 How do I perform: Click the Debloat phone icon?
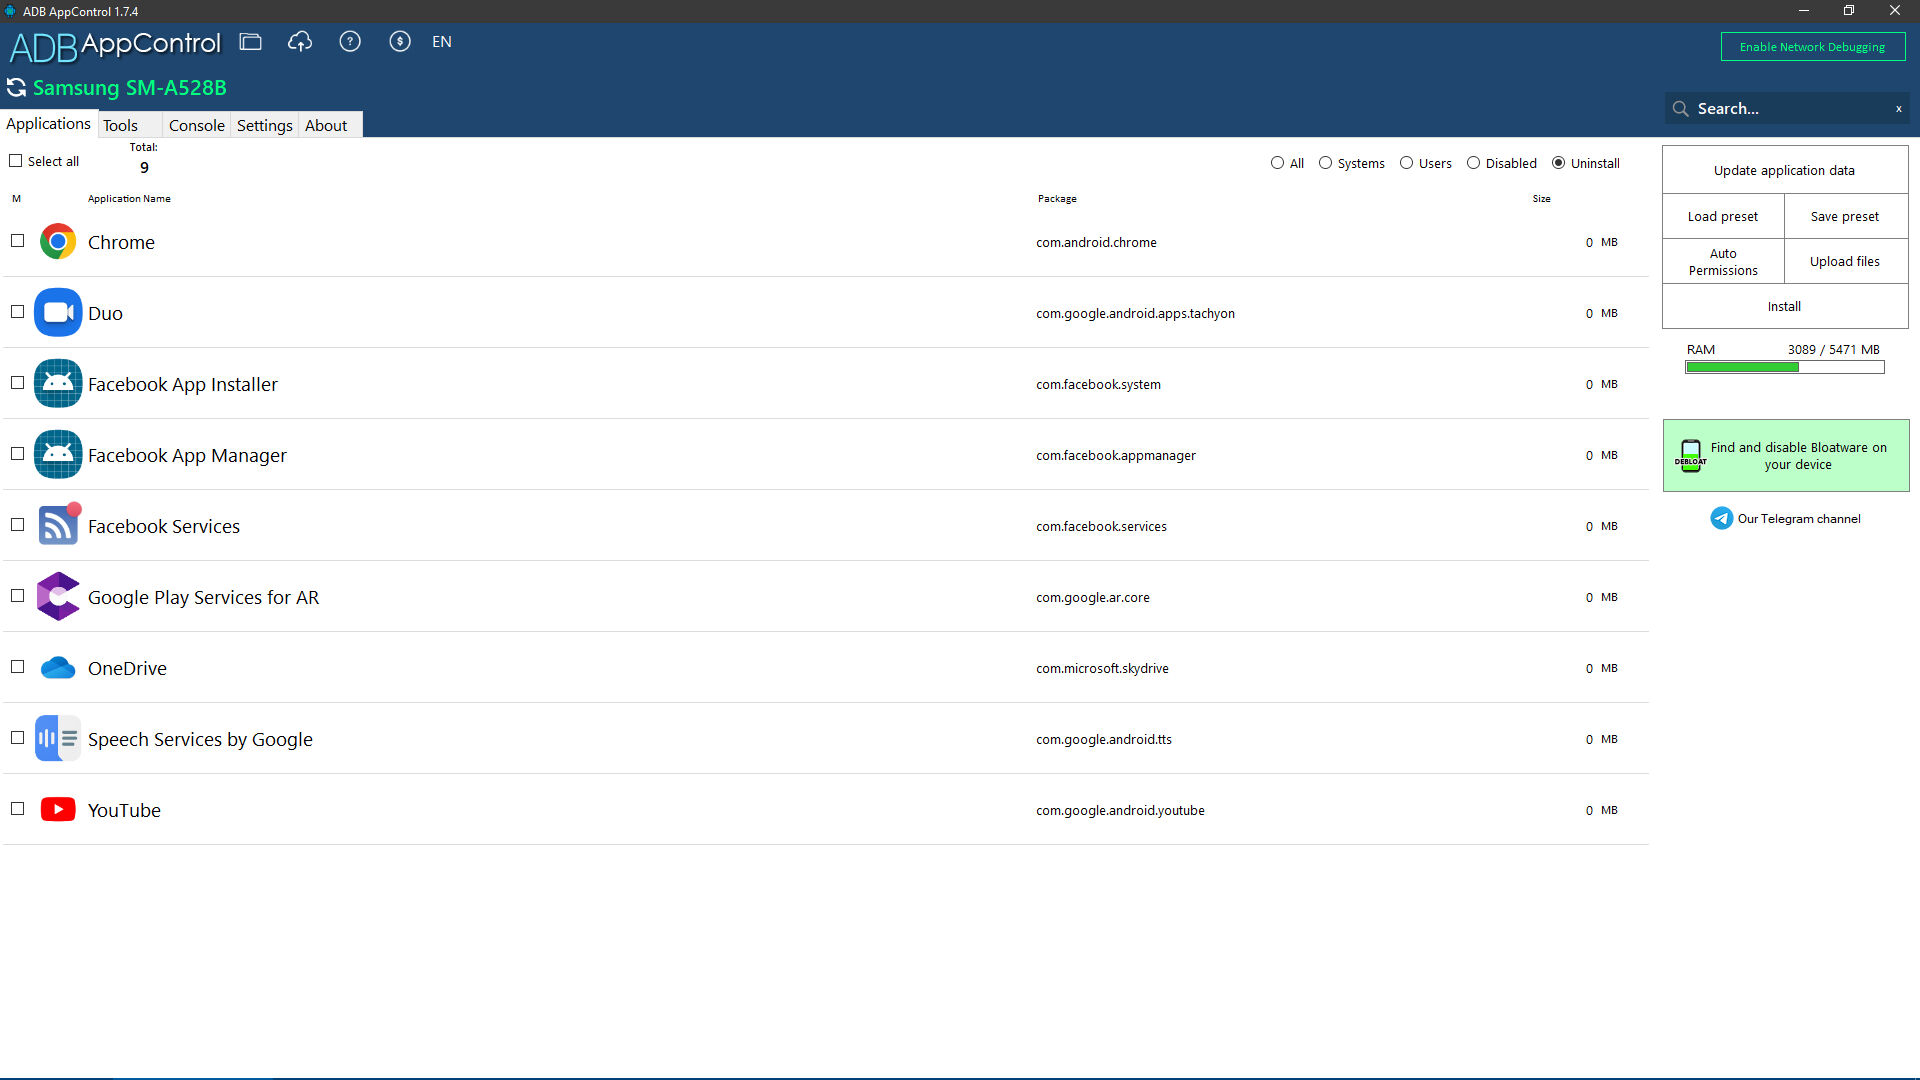[1690, 456]
